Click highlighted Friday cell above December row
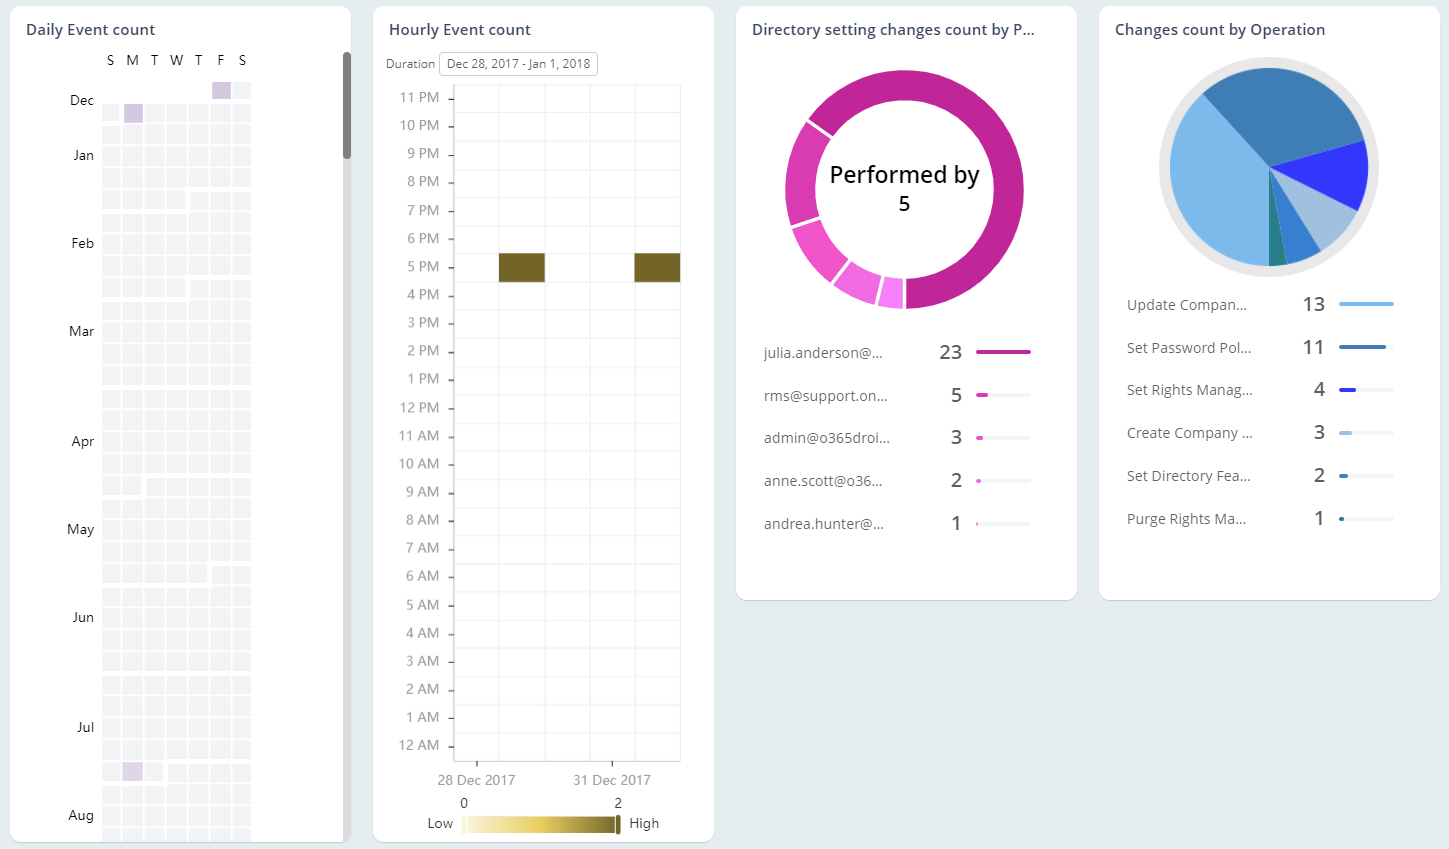 point(221,91)
